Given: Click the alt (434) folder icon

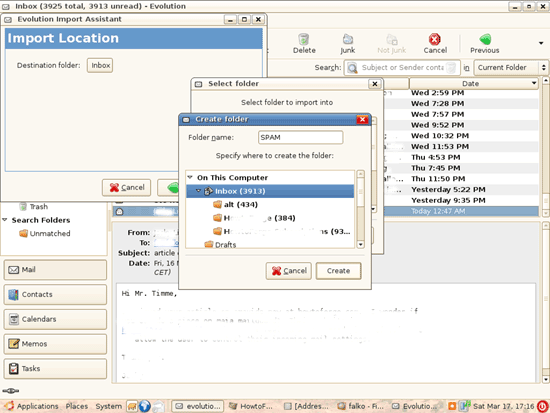Looking at the screenshot, I should tap(217, 204).
